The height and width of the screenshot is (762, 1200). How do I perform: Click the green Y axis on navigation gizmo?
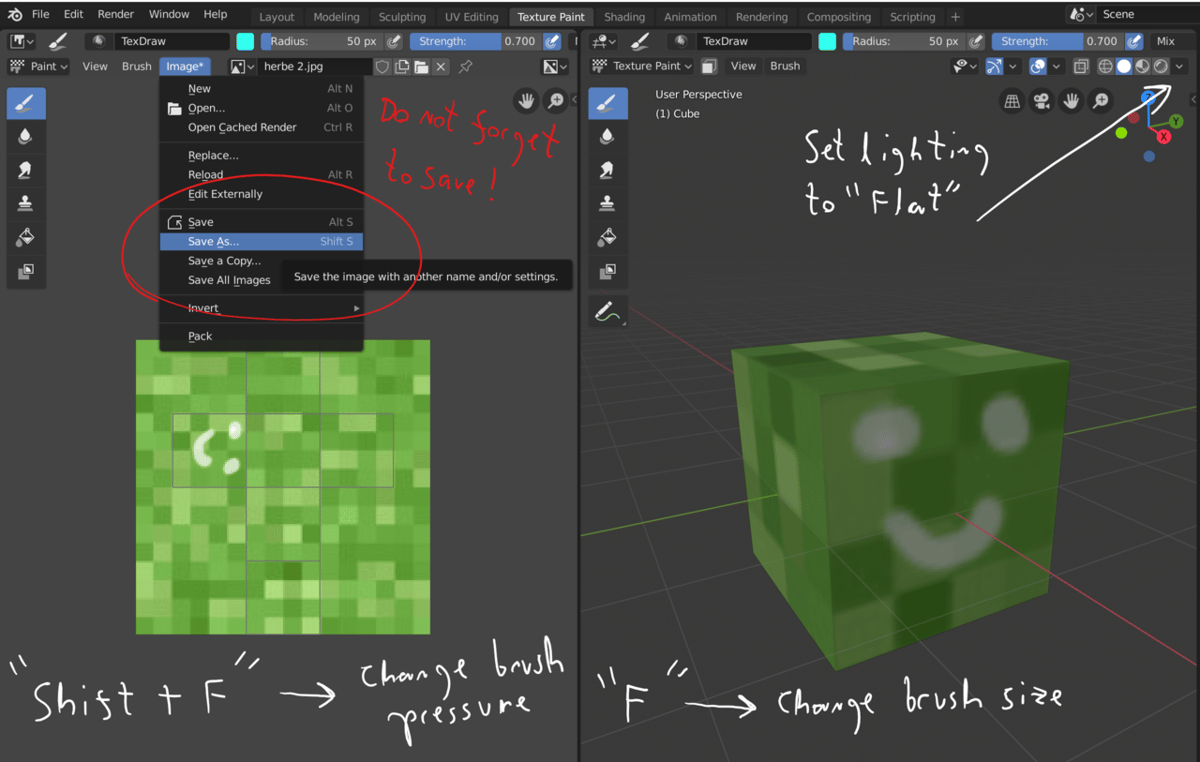pyautogui.click(x=1176, y=121)
